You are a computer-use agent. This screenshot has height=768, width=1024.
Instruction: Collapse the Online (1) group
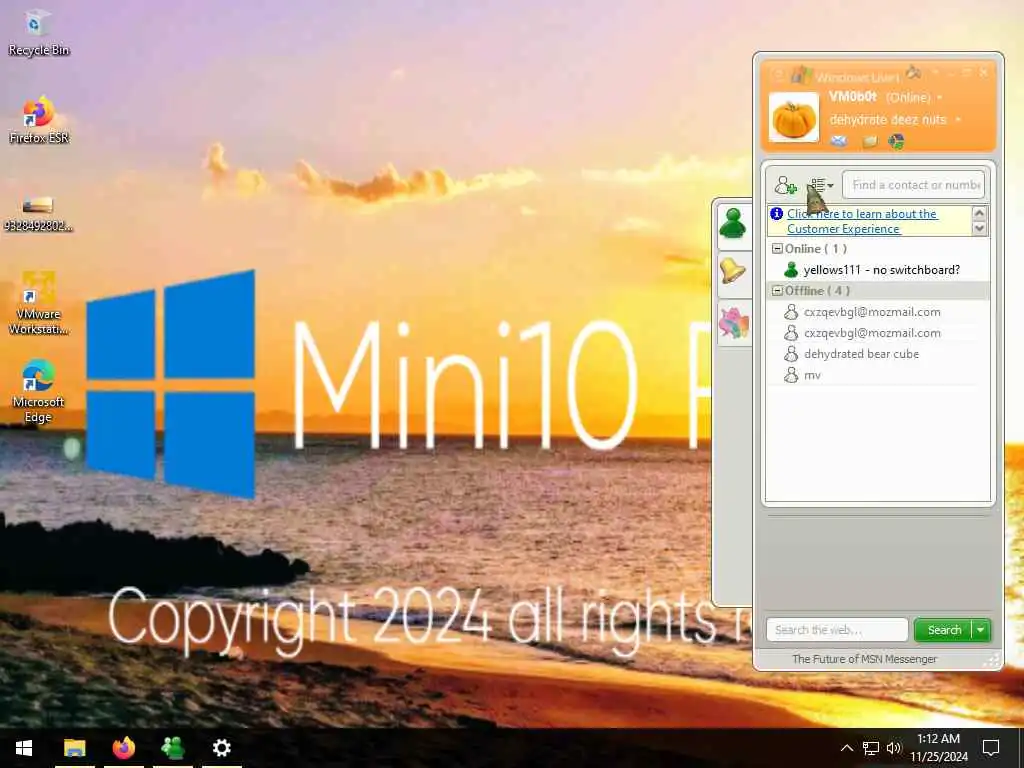[x=777, y=249]
